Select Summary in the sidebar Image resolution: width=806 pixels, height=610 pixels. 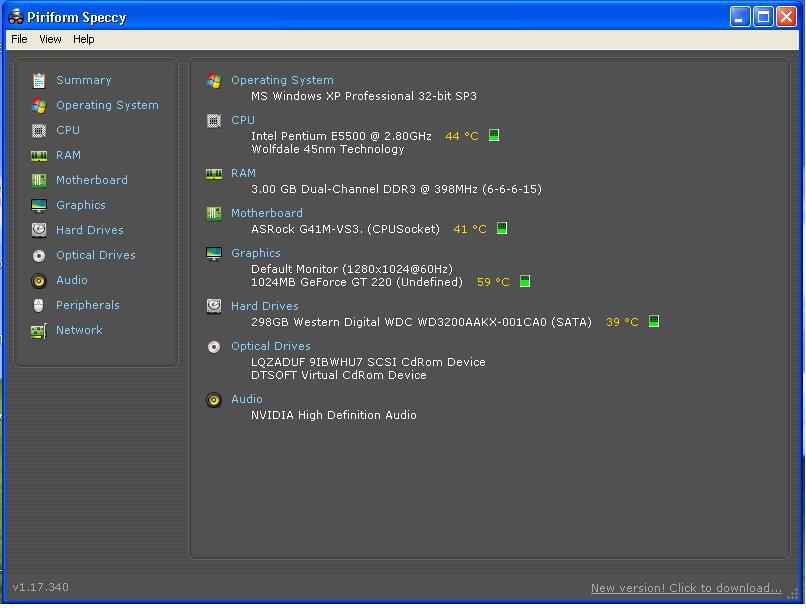tap(84, 80)
